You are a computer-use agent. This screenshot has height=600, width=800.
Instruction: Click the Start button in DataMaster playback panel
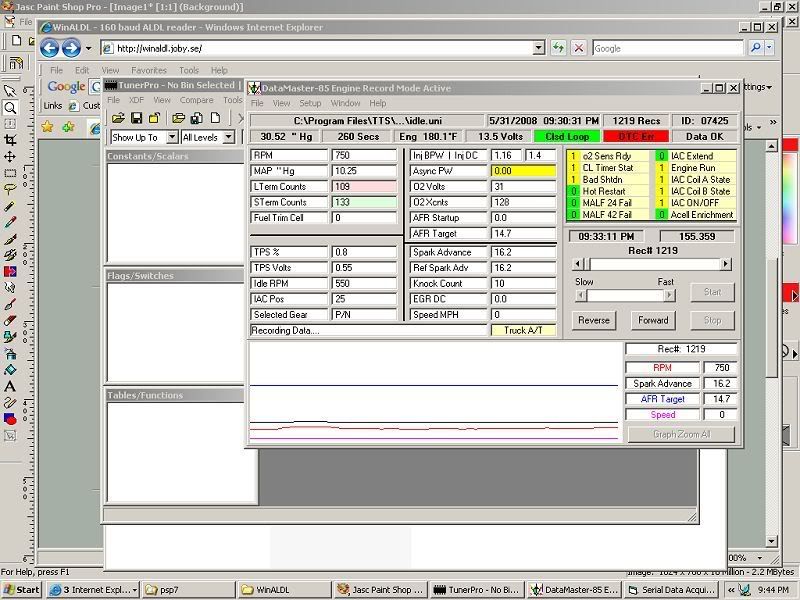(x=712, y=292)
